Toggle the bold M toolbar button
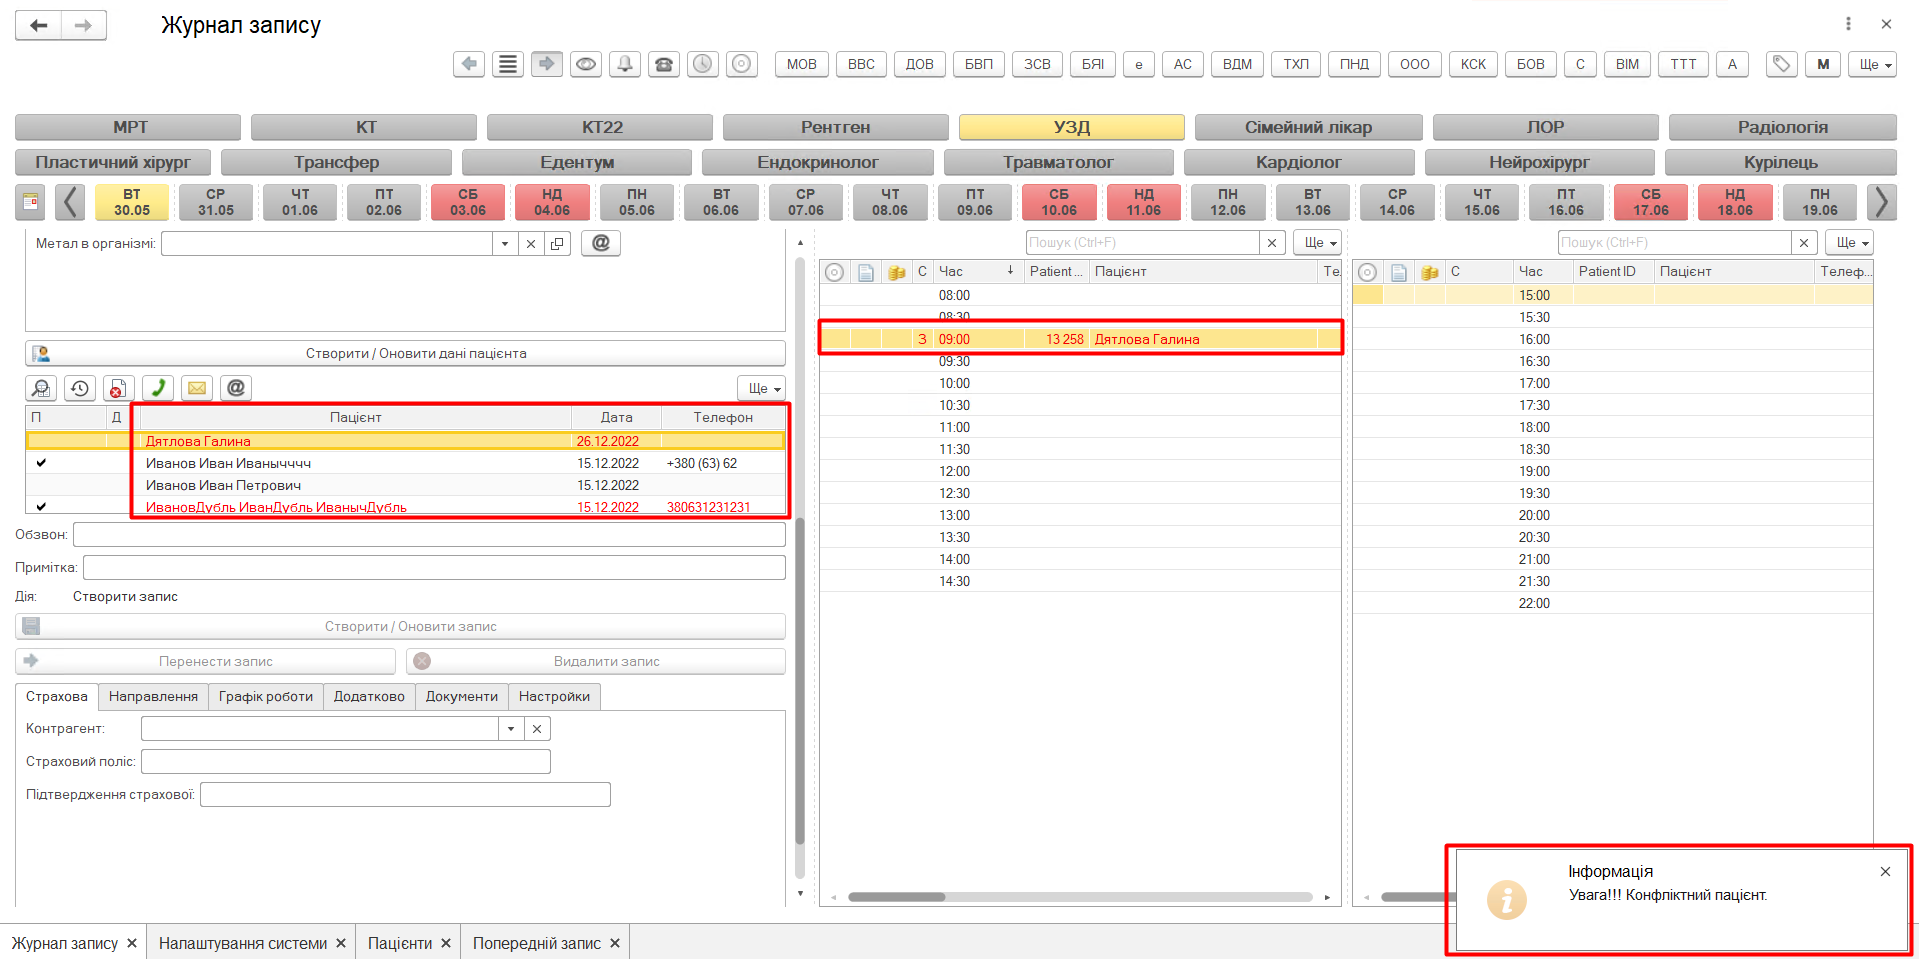 click(1823, 64)
